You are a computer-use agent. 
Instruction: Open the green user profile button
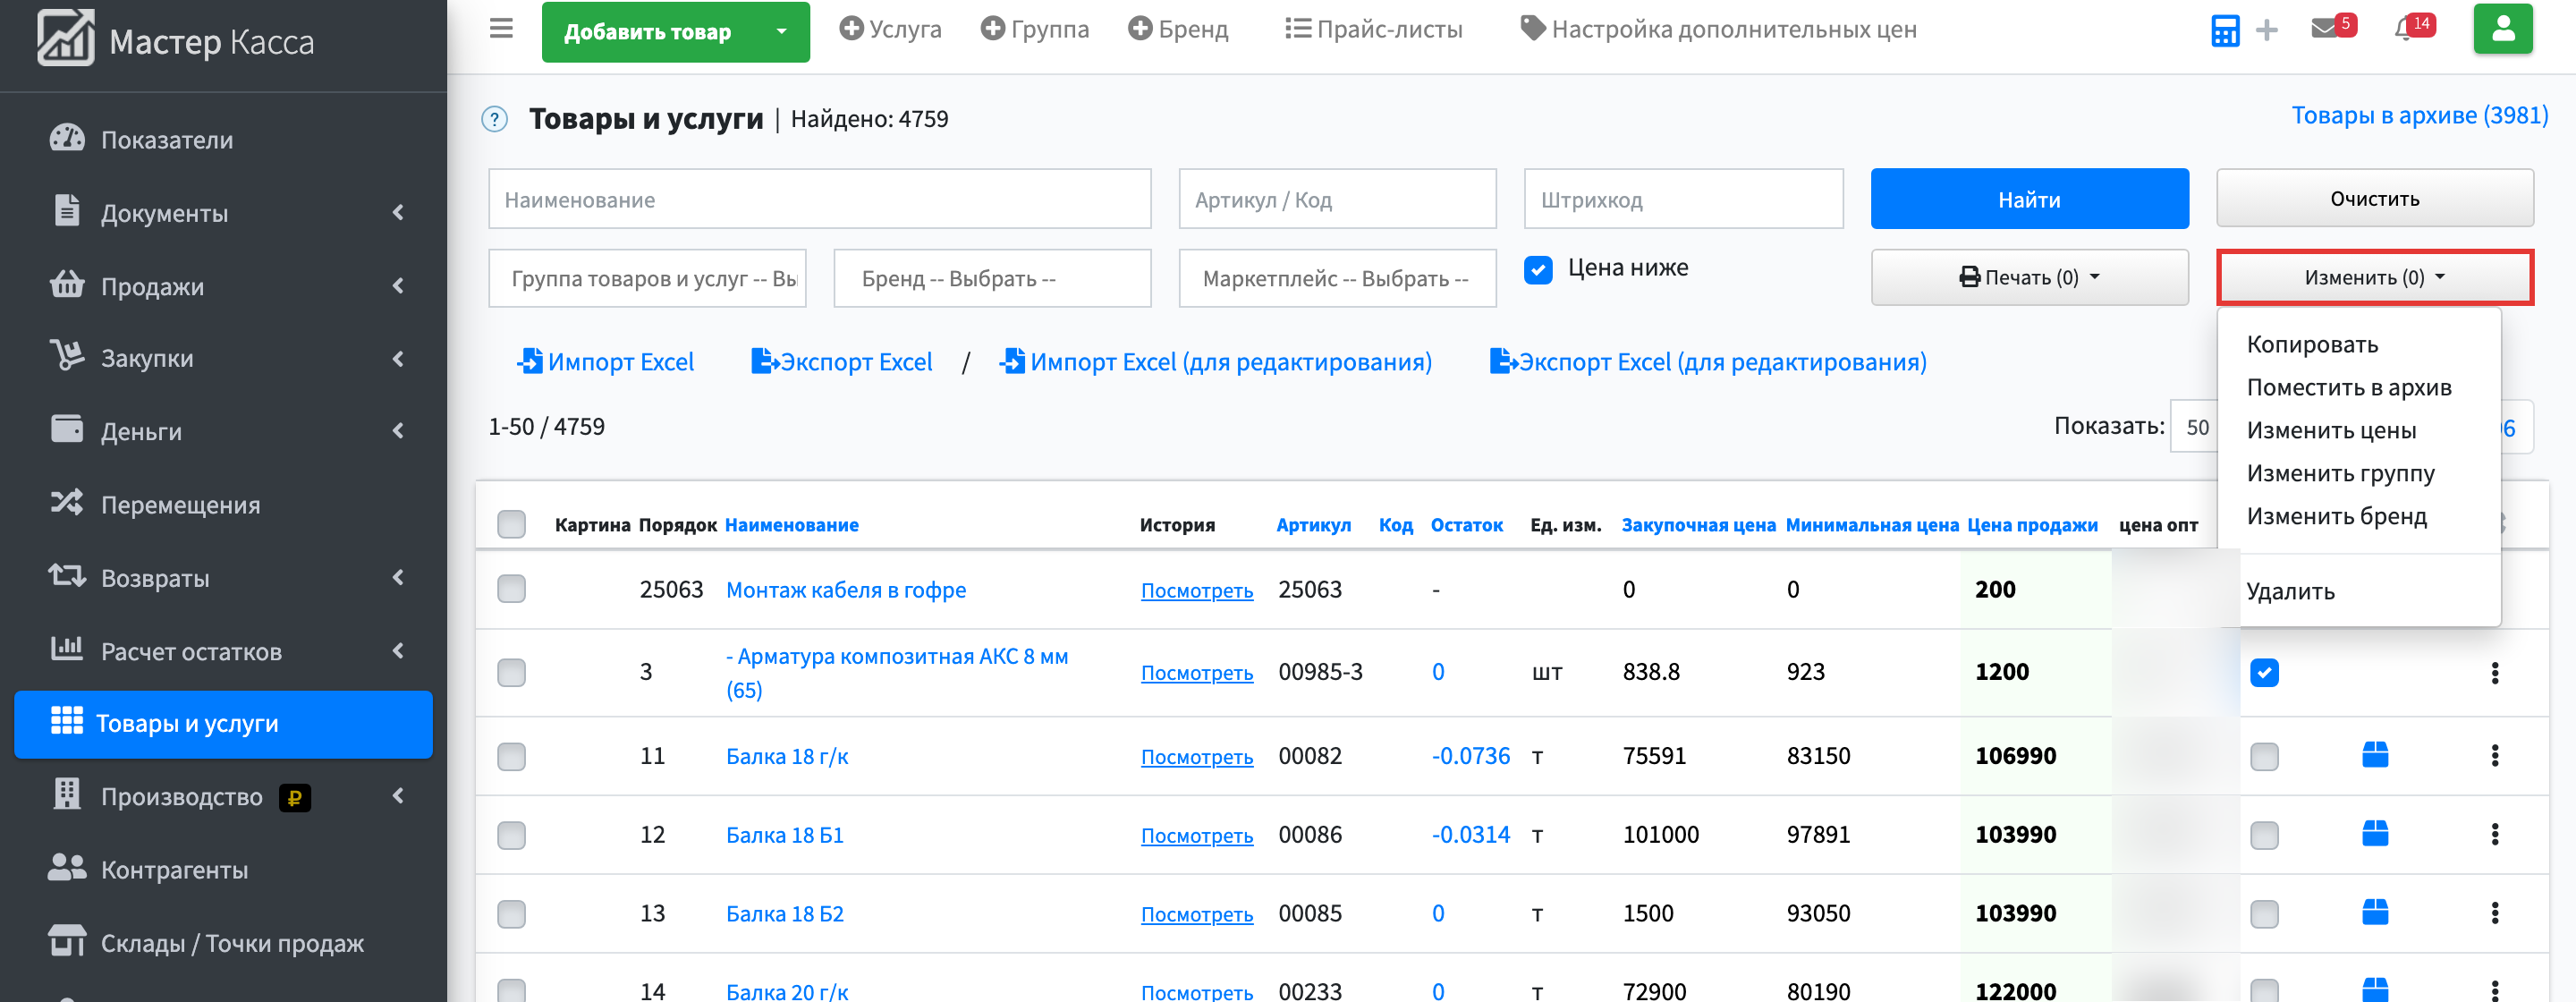pos(2502,29)
